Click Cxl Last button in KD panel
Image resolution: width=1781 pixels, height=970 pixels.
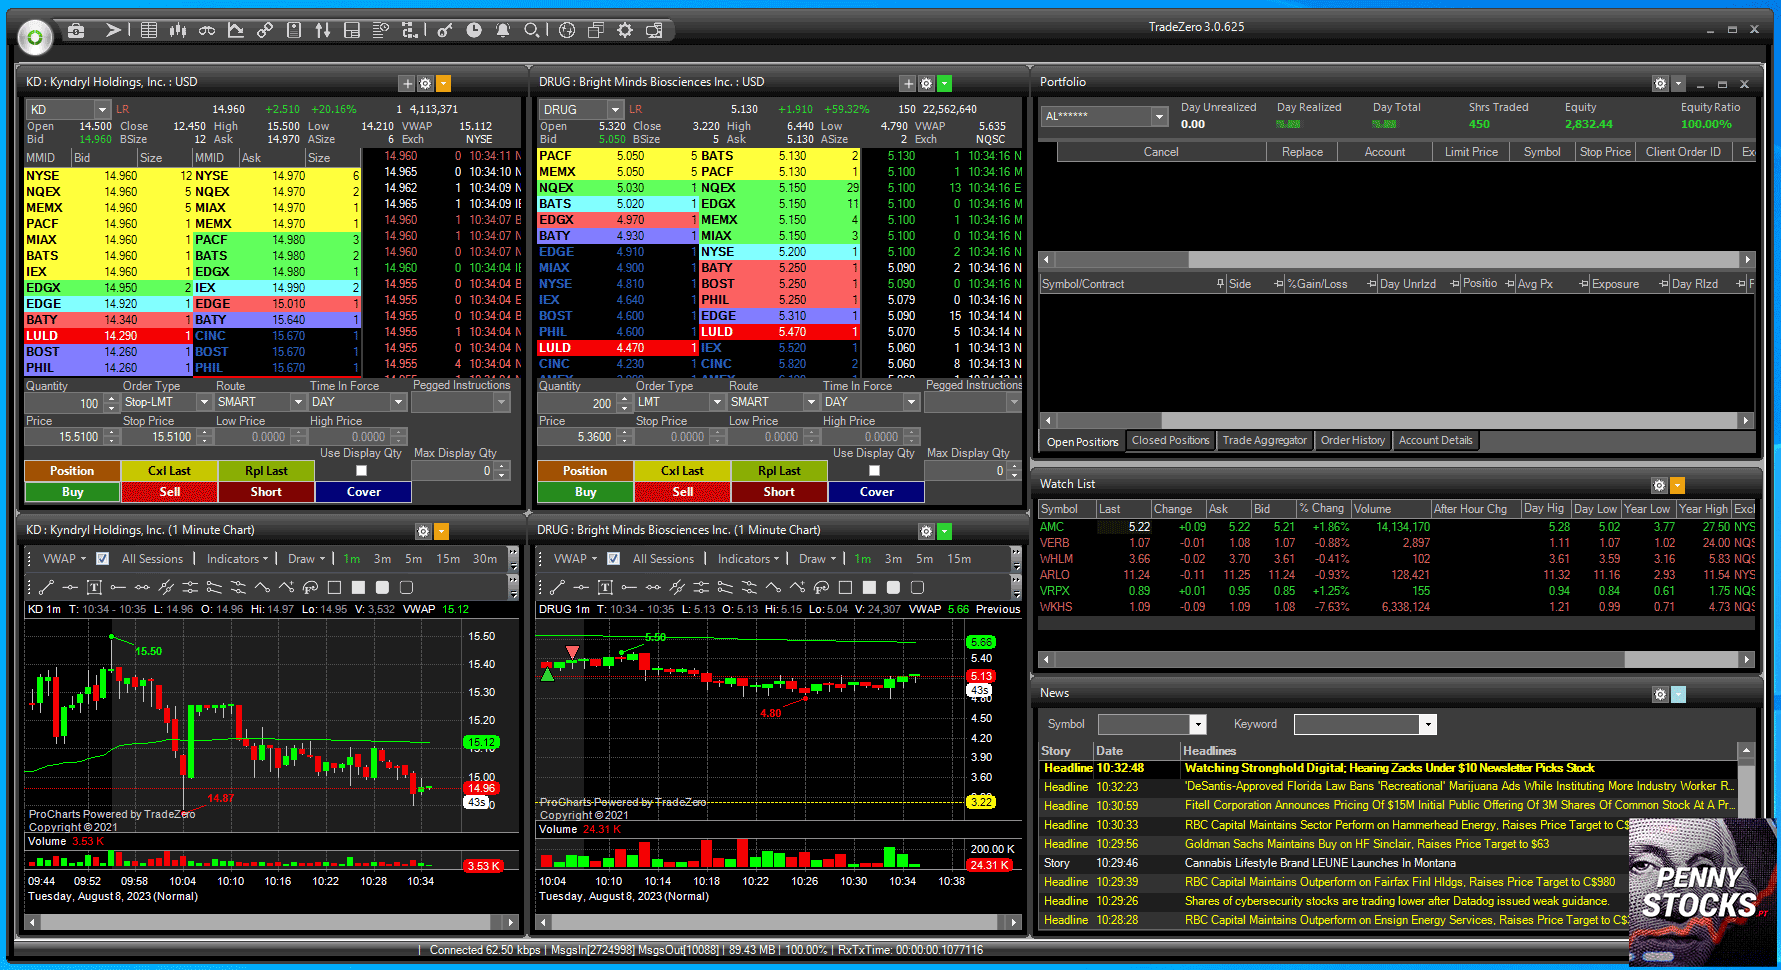pyautogui.click(x=169, y=471)
